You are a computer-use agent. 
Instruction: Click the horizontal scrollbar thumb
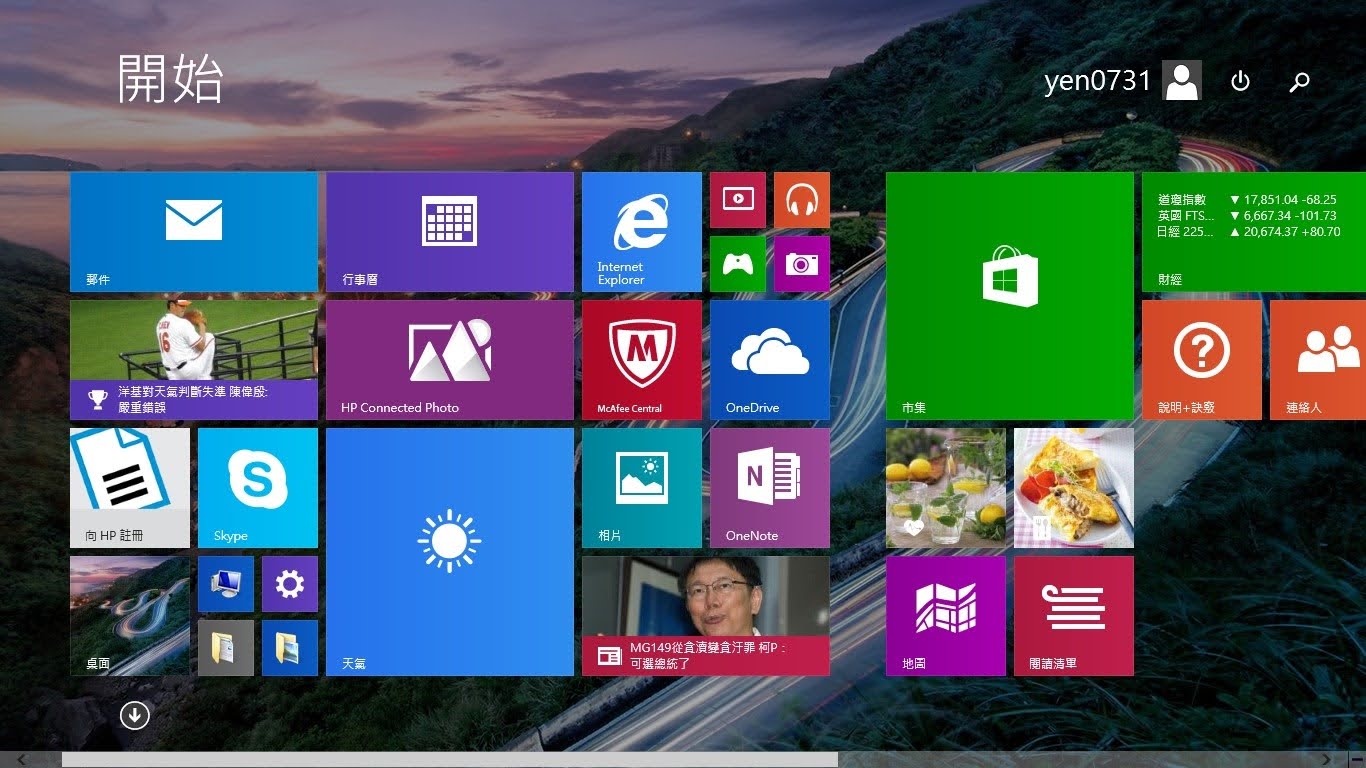[450, 760]
